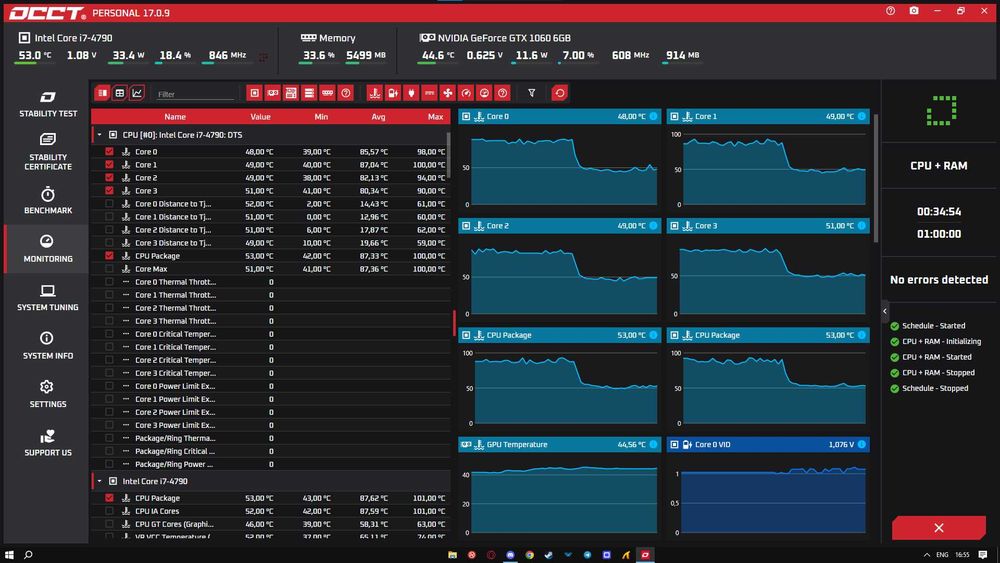Click the fan sensor filter icon
Image resolution: width=1000 pixels, height=563 pixels.
click(x=448, y=93)
